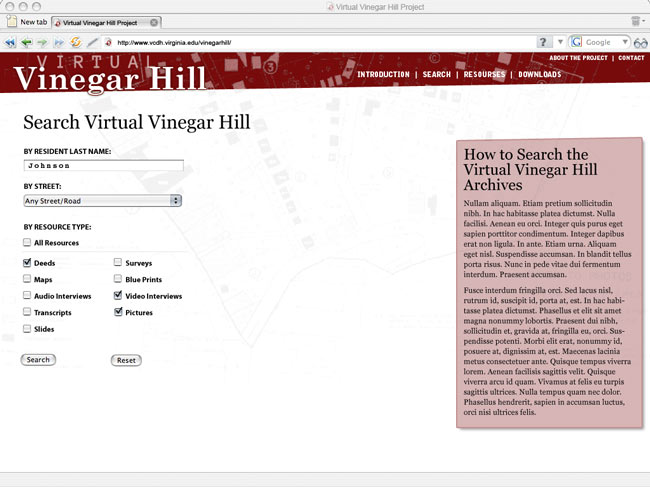Close the Virtual Vinegar Hill Project tab

coord(154,22)
